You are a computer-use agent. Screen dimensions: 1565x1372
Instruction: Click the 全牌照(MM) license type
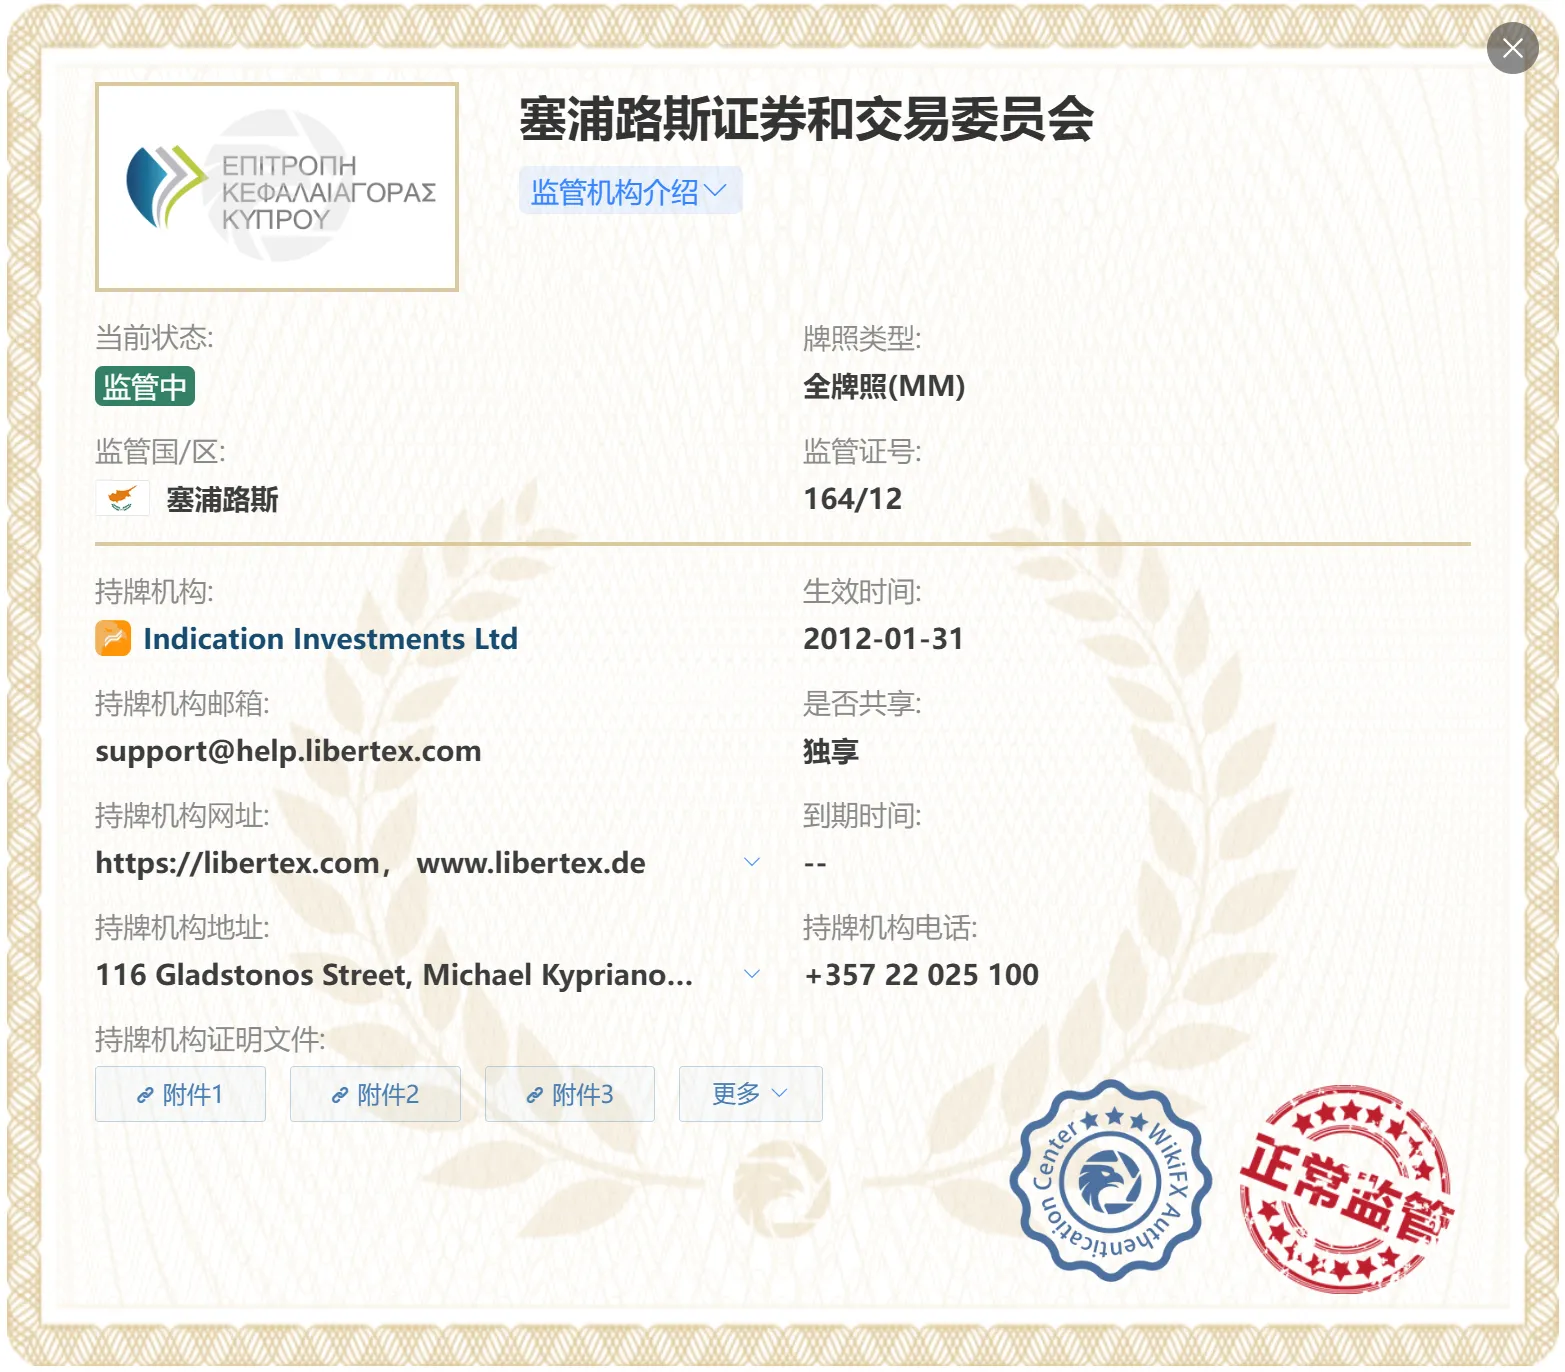coord(884,386)
